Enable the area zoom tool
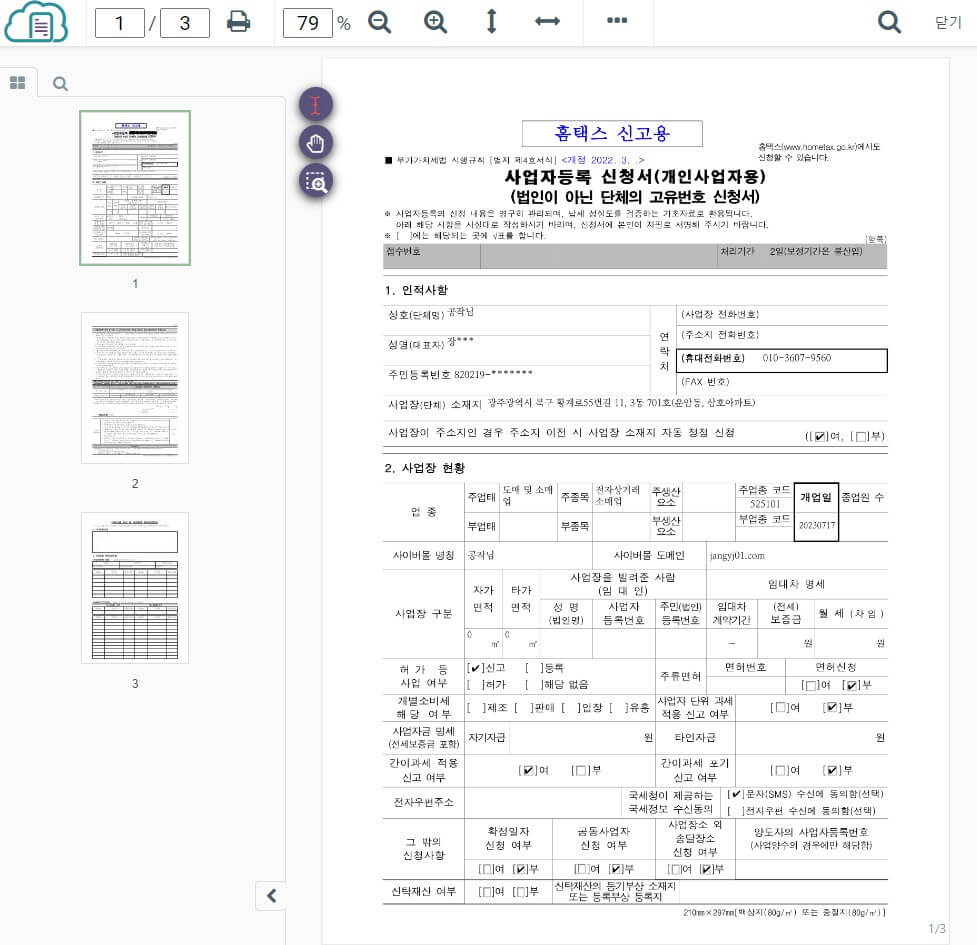977x945 pixels. click(x=315, y=181)
